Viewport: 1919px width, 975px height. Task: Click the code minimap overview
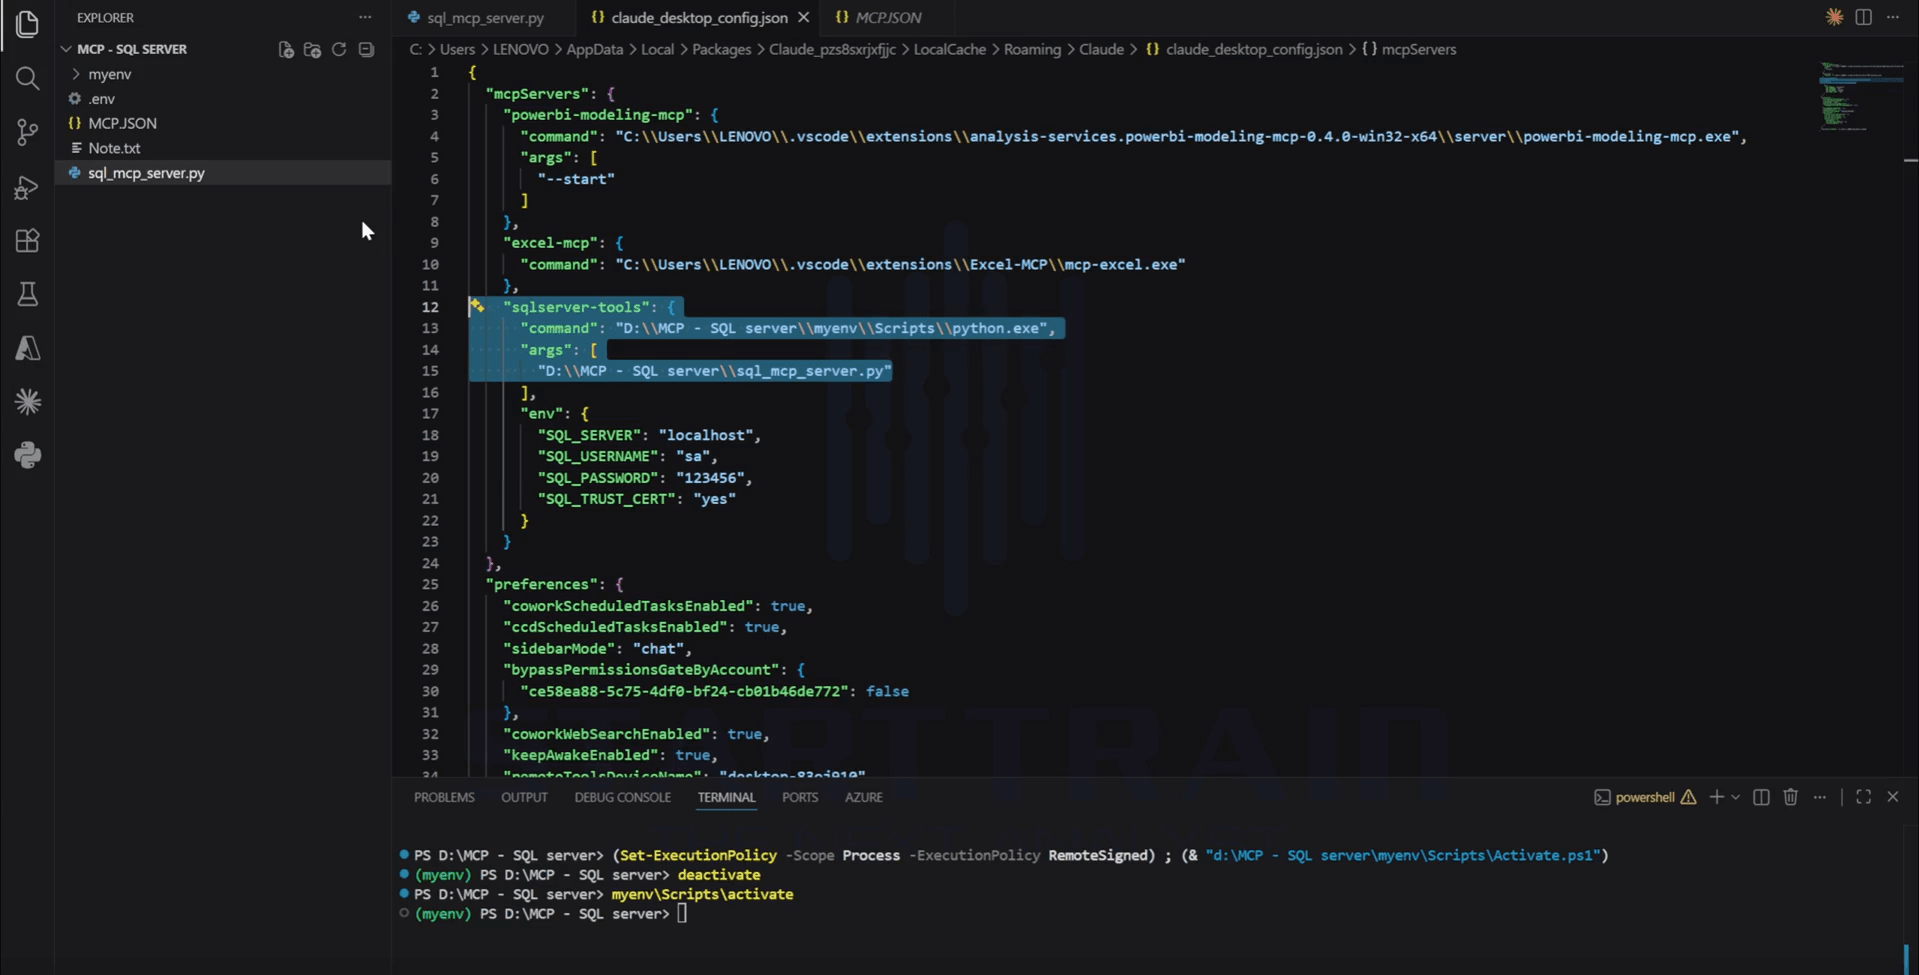[1860, 96]
